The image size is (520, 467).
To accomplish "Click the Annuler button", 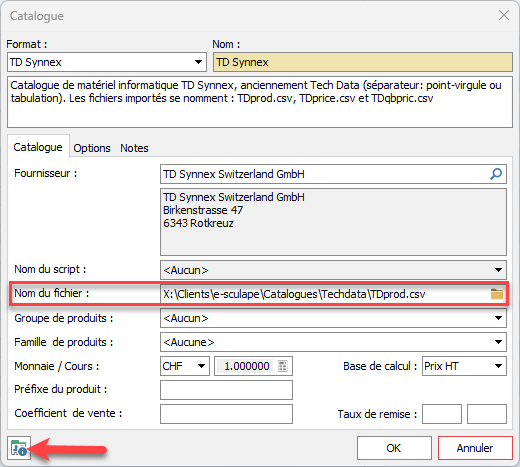I will tap(475, 448).
